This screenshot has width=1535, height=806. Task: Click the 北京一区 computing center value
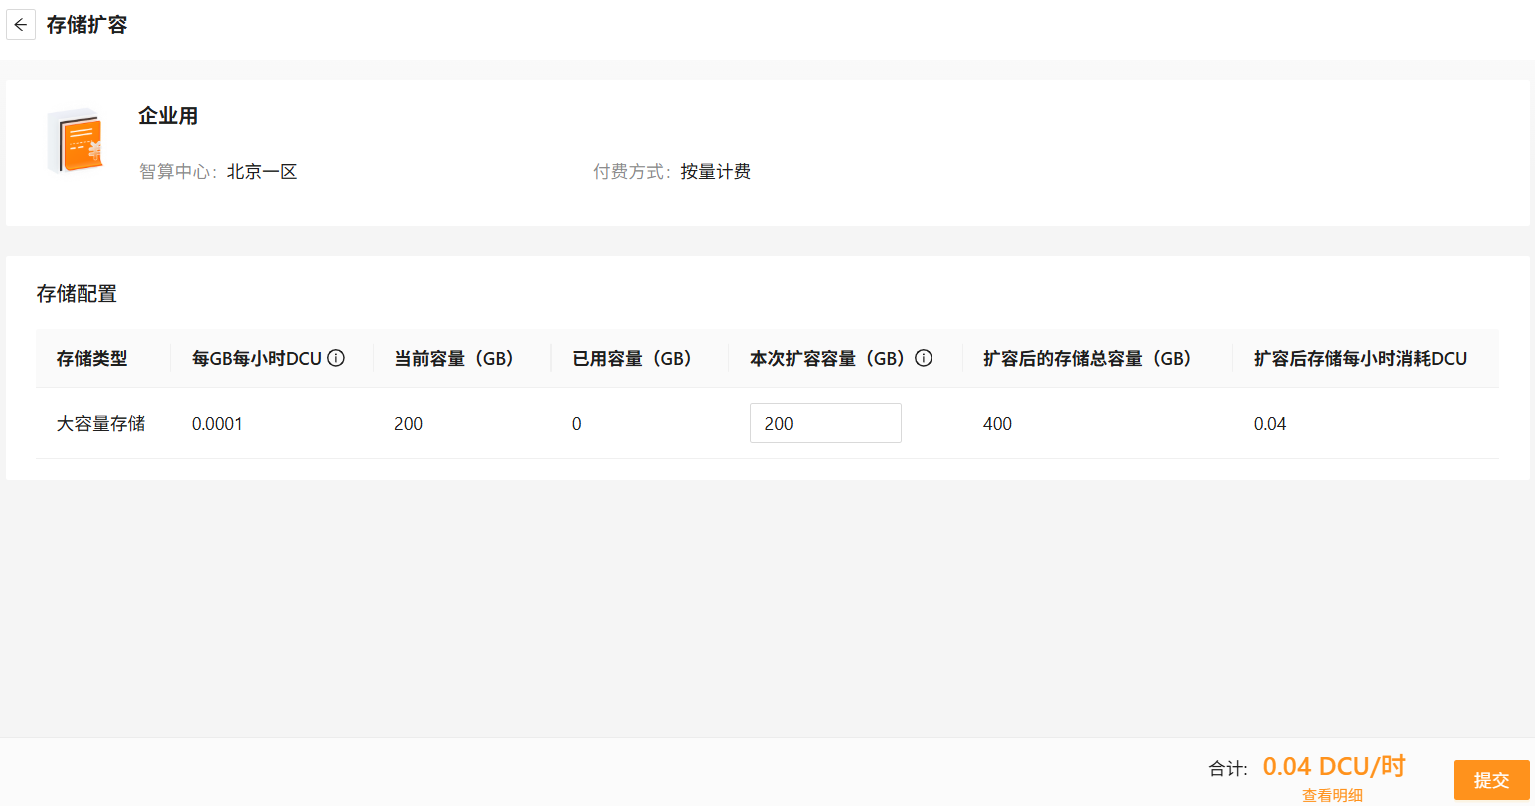pyautogui.click(x=262, y=172)
